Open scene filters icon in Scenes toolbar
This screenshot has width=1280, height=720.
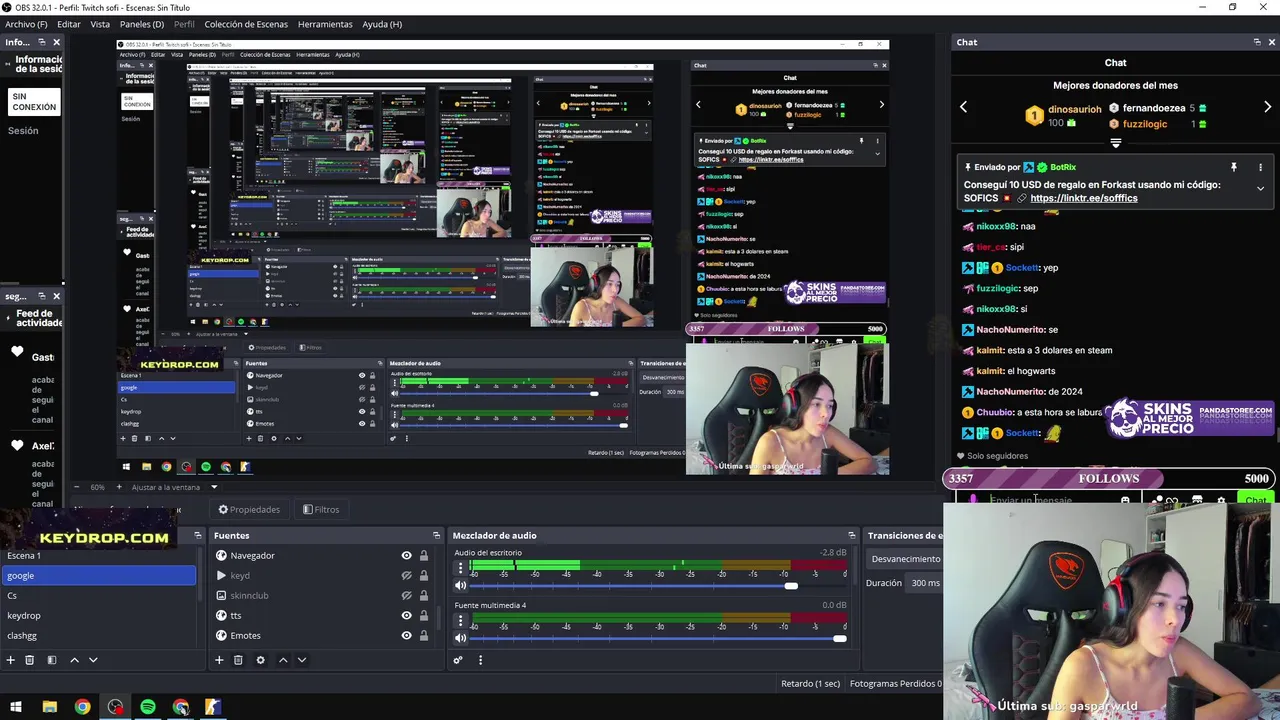click(x=51, y=660)
